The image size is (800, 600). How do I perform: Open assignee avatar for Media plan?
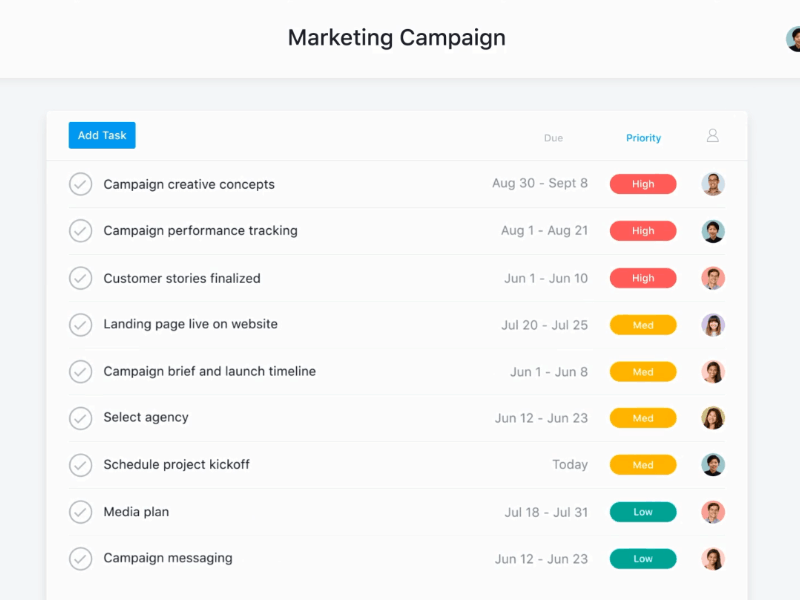[713, 512]
